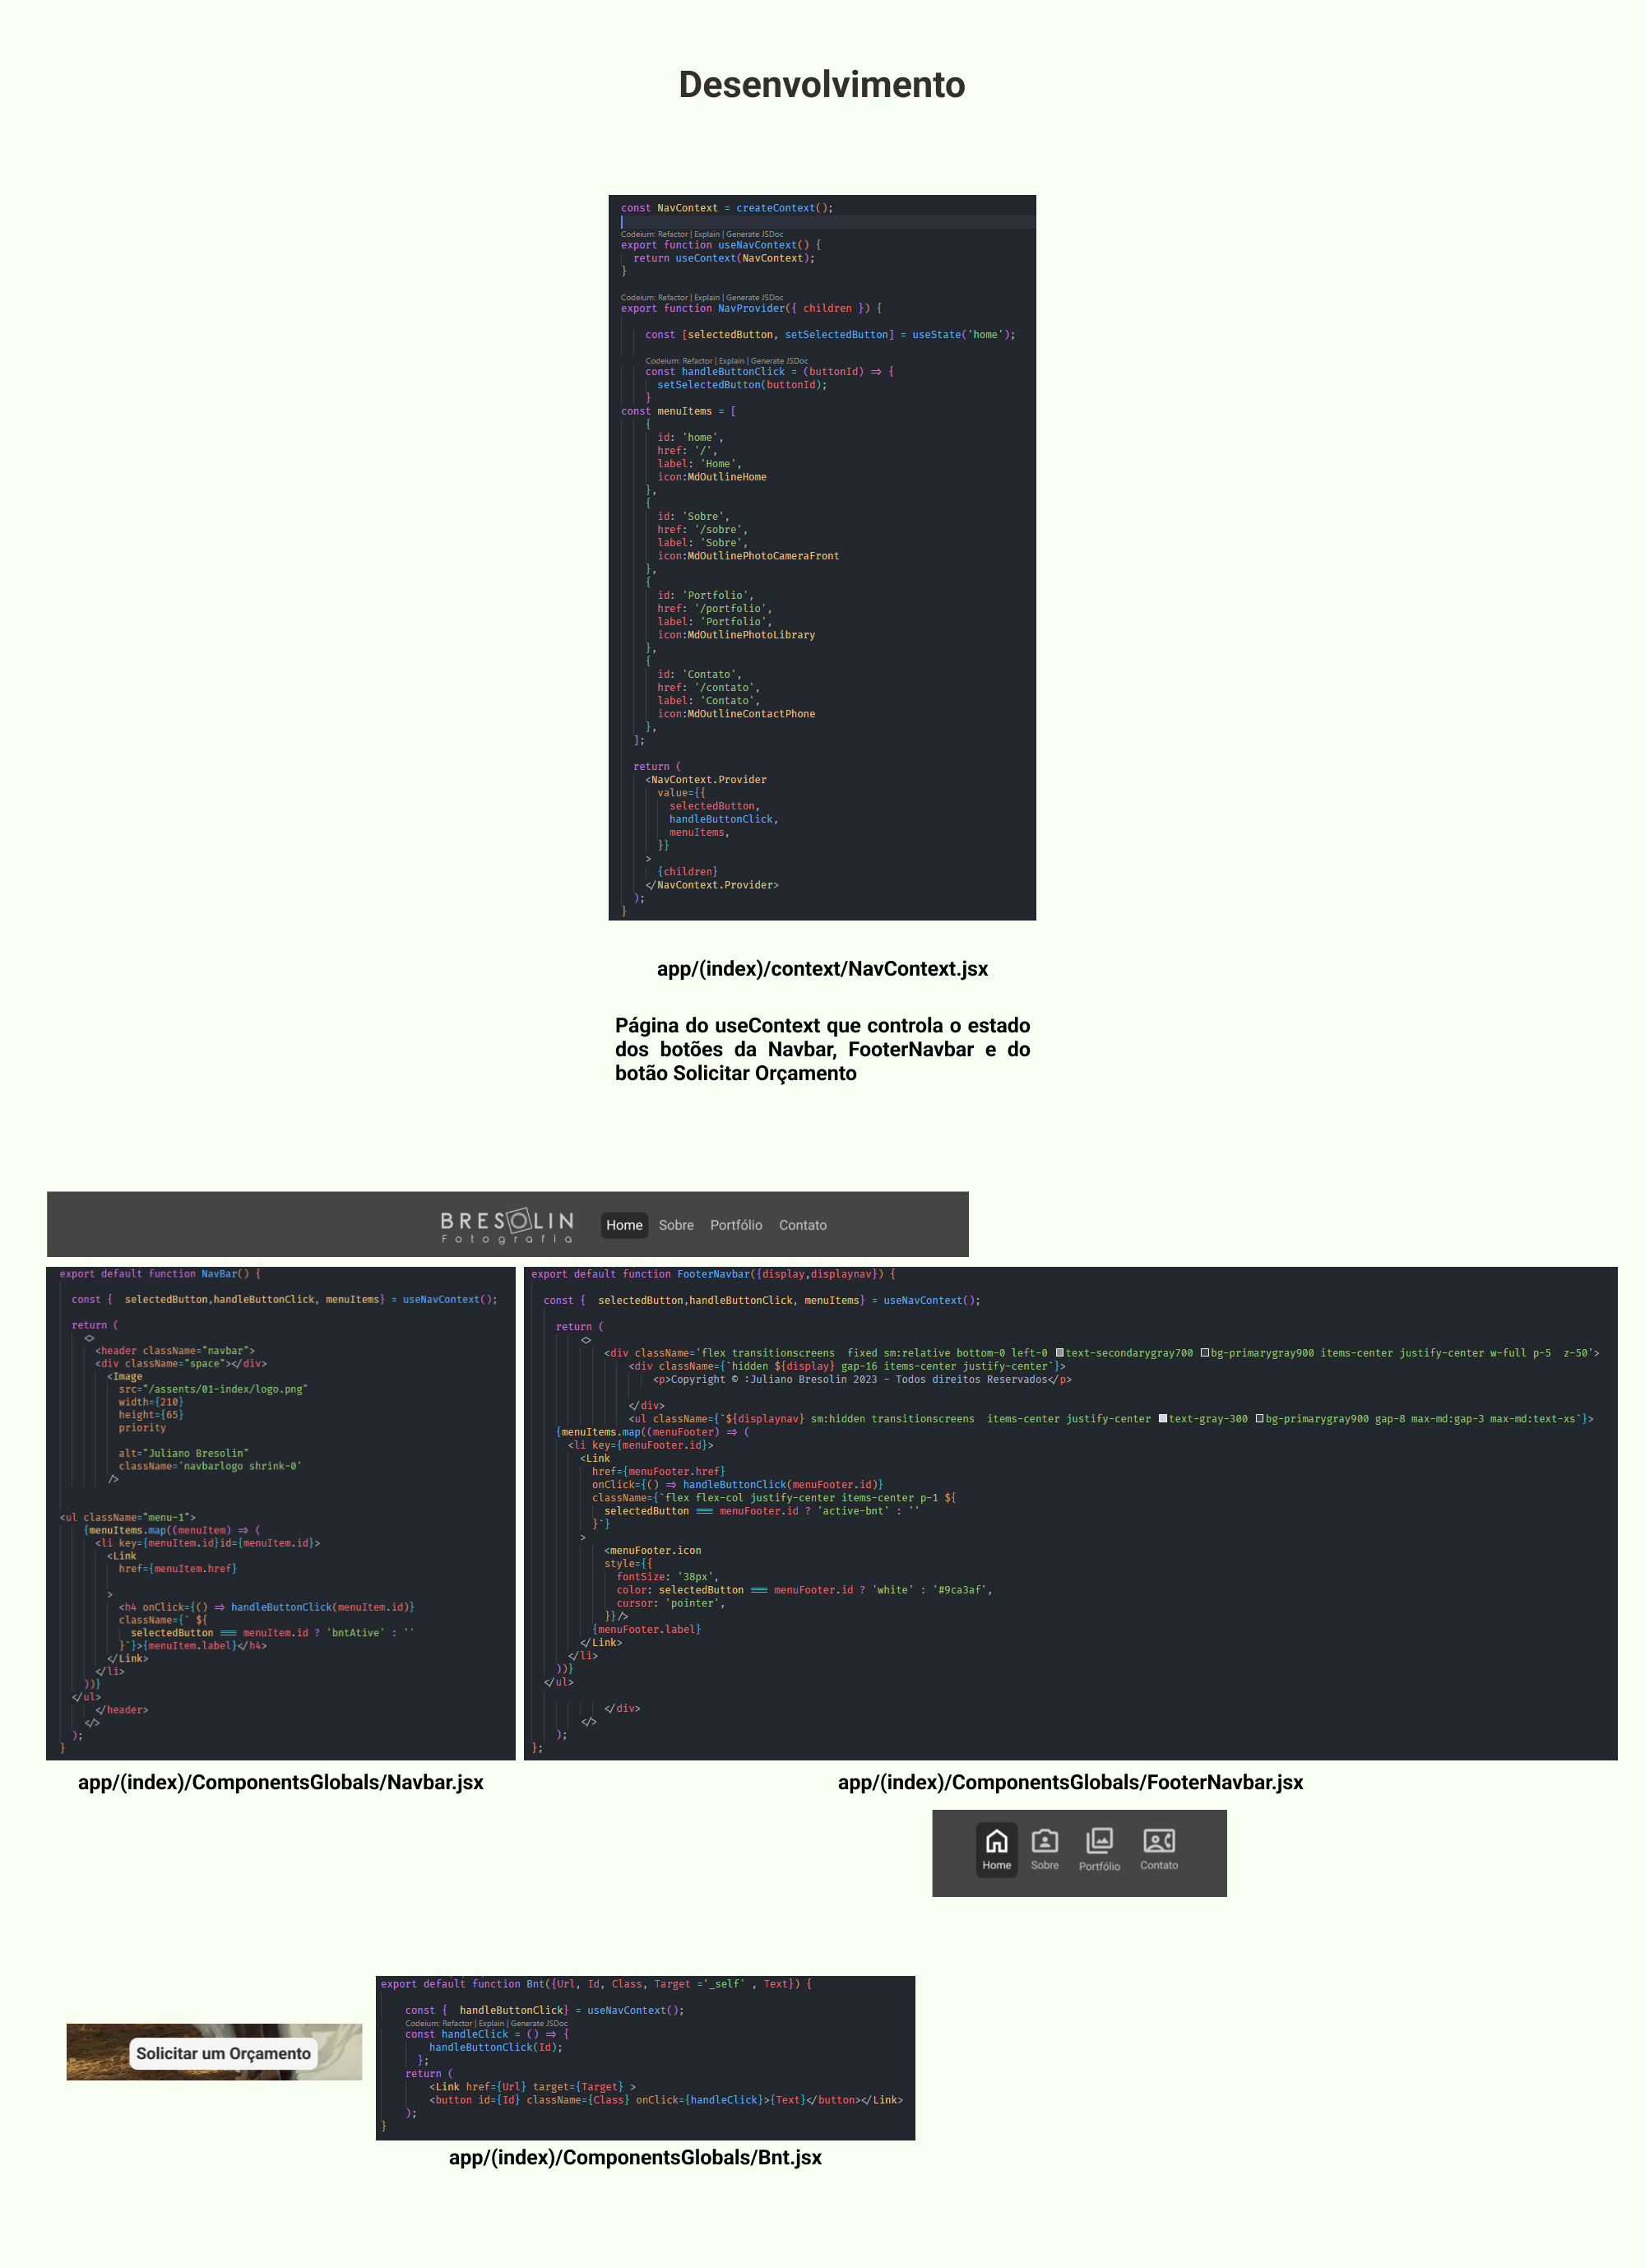
Task: Click the Contato contact phone icon
Action: 1158,1841
